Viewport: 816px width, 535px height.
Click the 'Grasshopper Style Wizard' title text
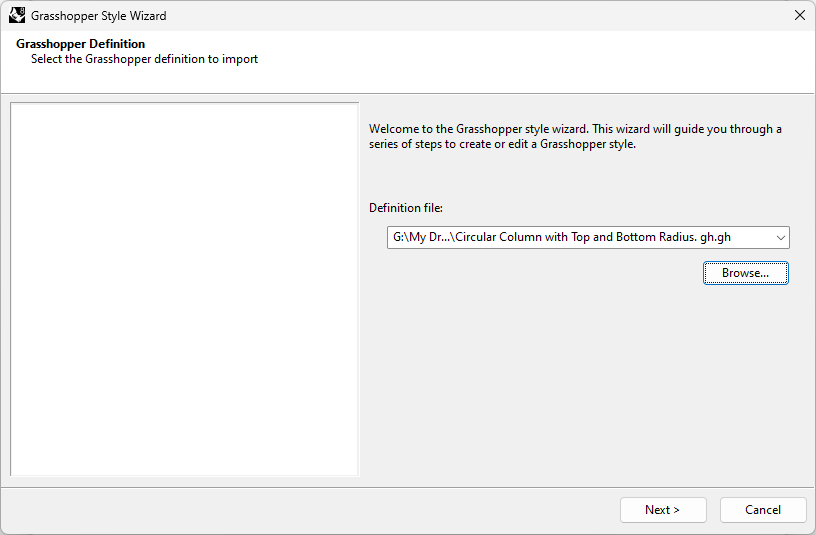[x=98, y=16]
